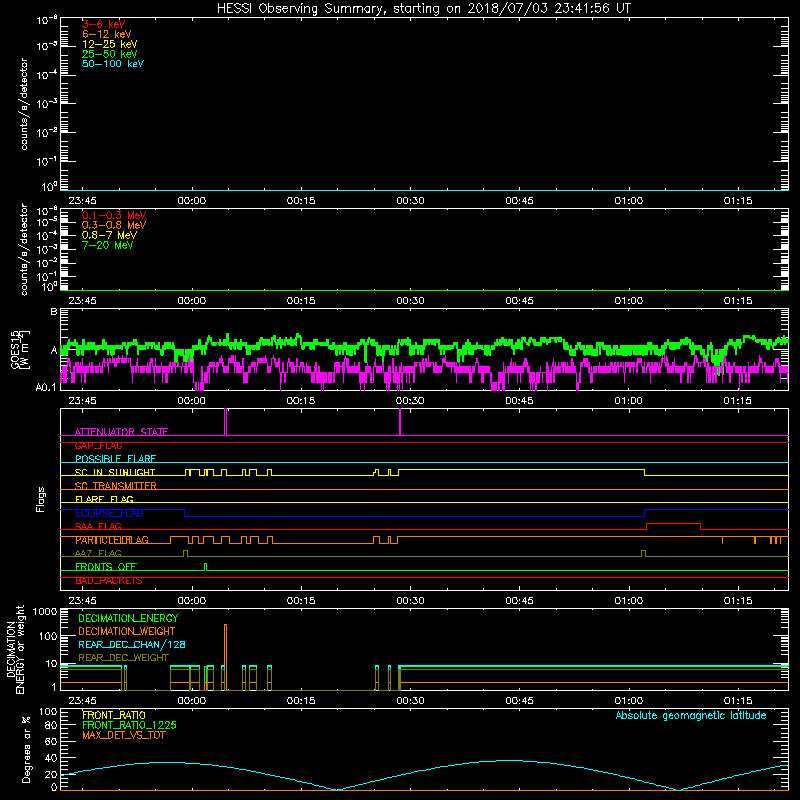Click the 01:15 tick under the decimation panel

pos(738,701)
